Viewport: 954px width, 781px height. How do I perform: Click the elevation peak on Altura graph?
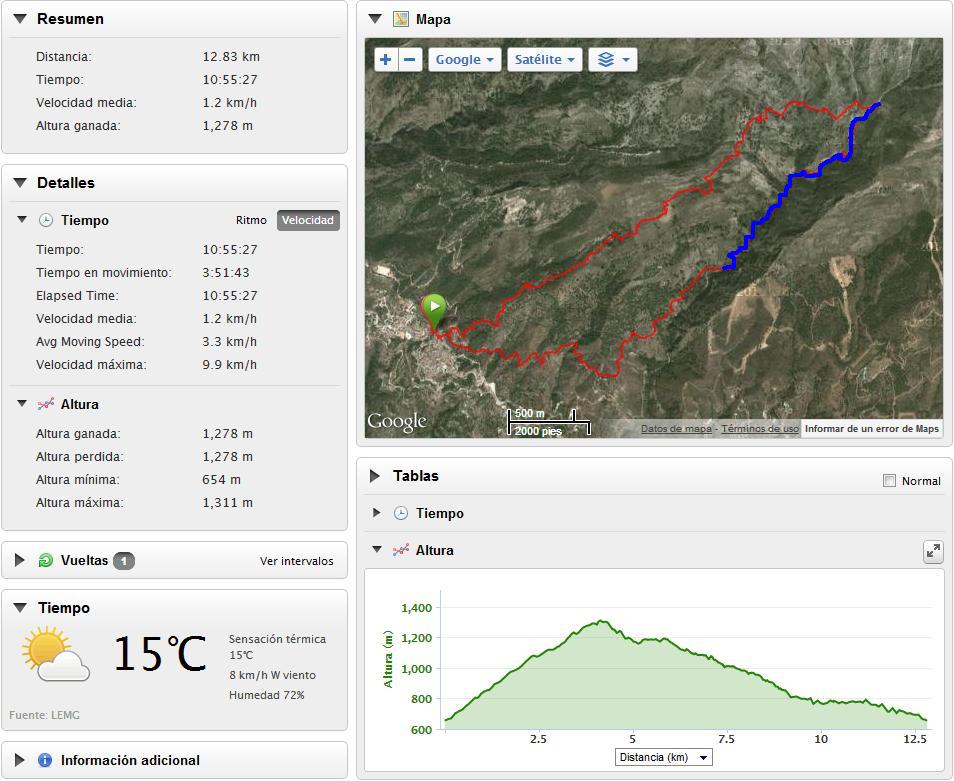point(602,622)
